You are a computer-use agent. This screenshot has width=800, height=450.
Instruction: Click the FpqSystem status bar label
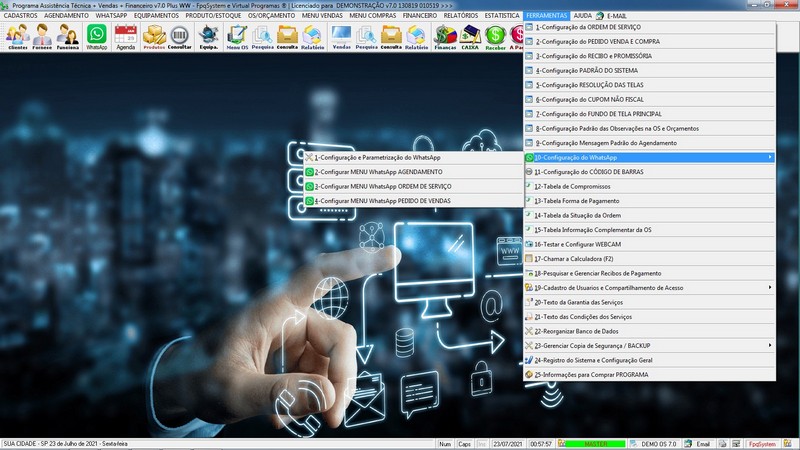click(762, 444)
